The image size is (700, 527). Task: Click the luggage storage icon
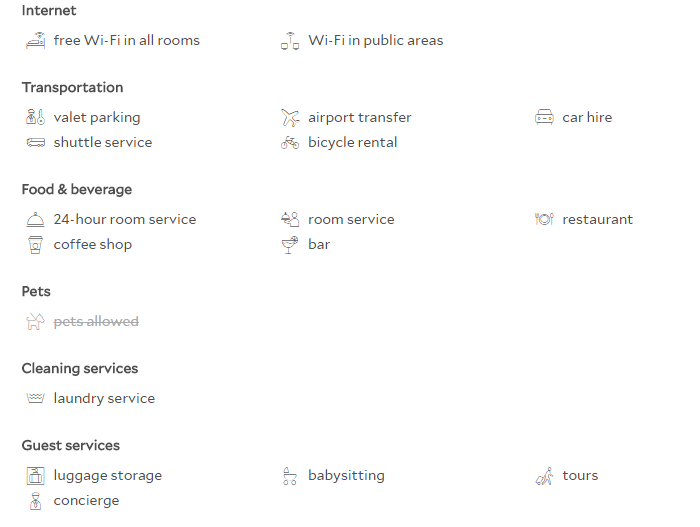[x=36, y=476]
